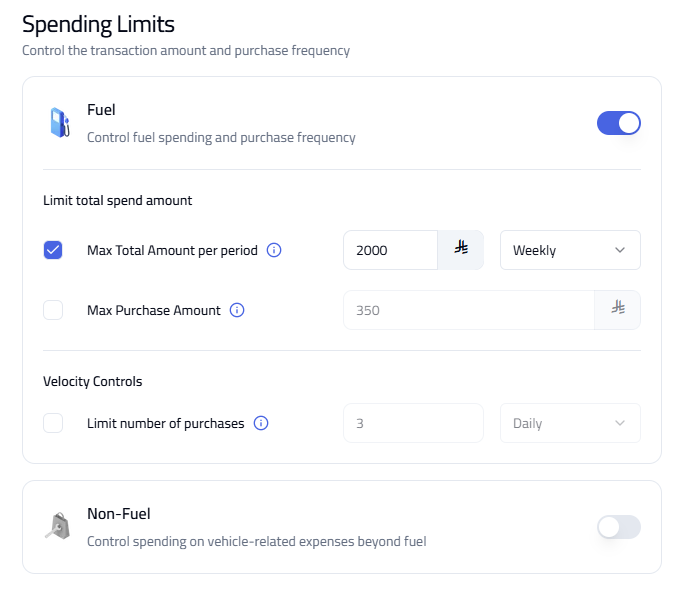This screenshot has height=592, width=682.
Task: Focus the purchases count field showing 3
Action: tap(413, 423)
